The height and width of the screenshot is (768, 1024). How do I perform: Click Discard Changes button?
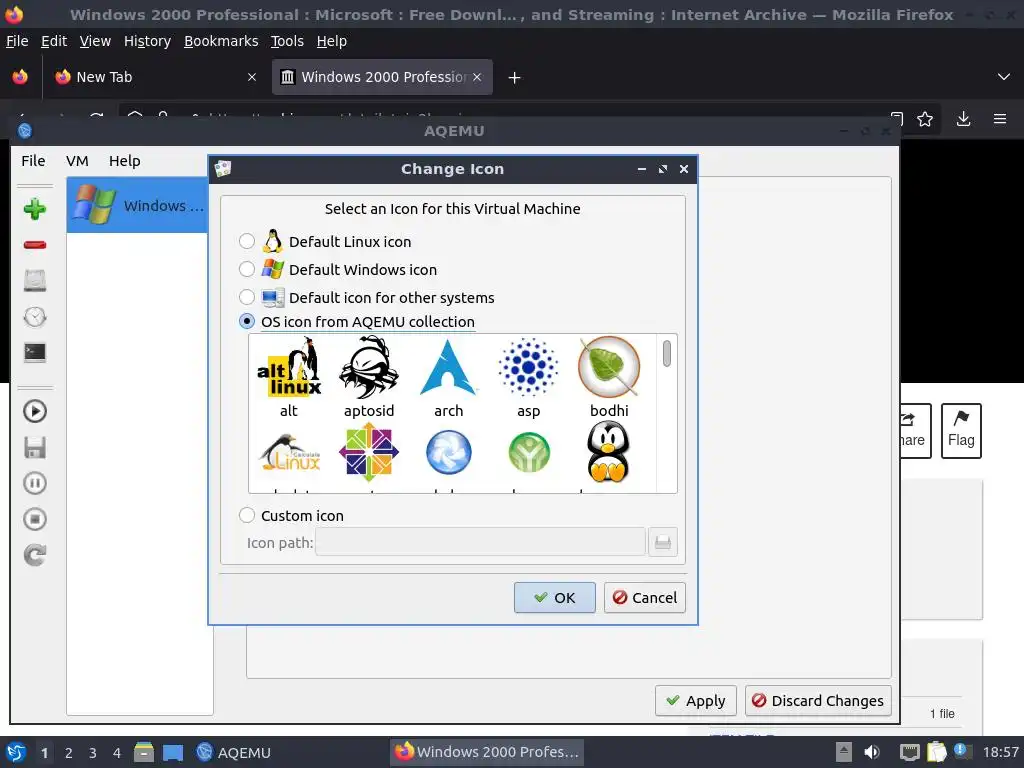click(818, 701)
